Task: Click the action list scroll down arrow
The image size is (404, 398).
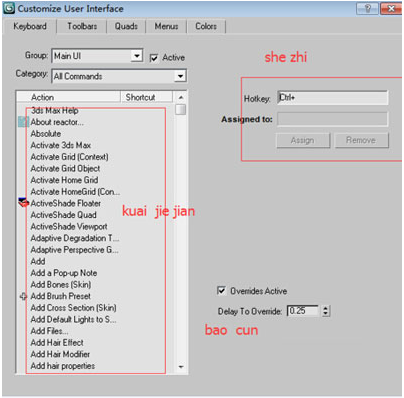Action: tap(181, 367)
